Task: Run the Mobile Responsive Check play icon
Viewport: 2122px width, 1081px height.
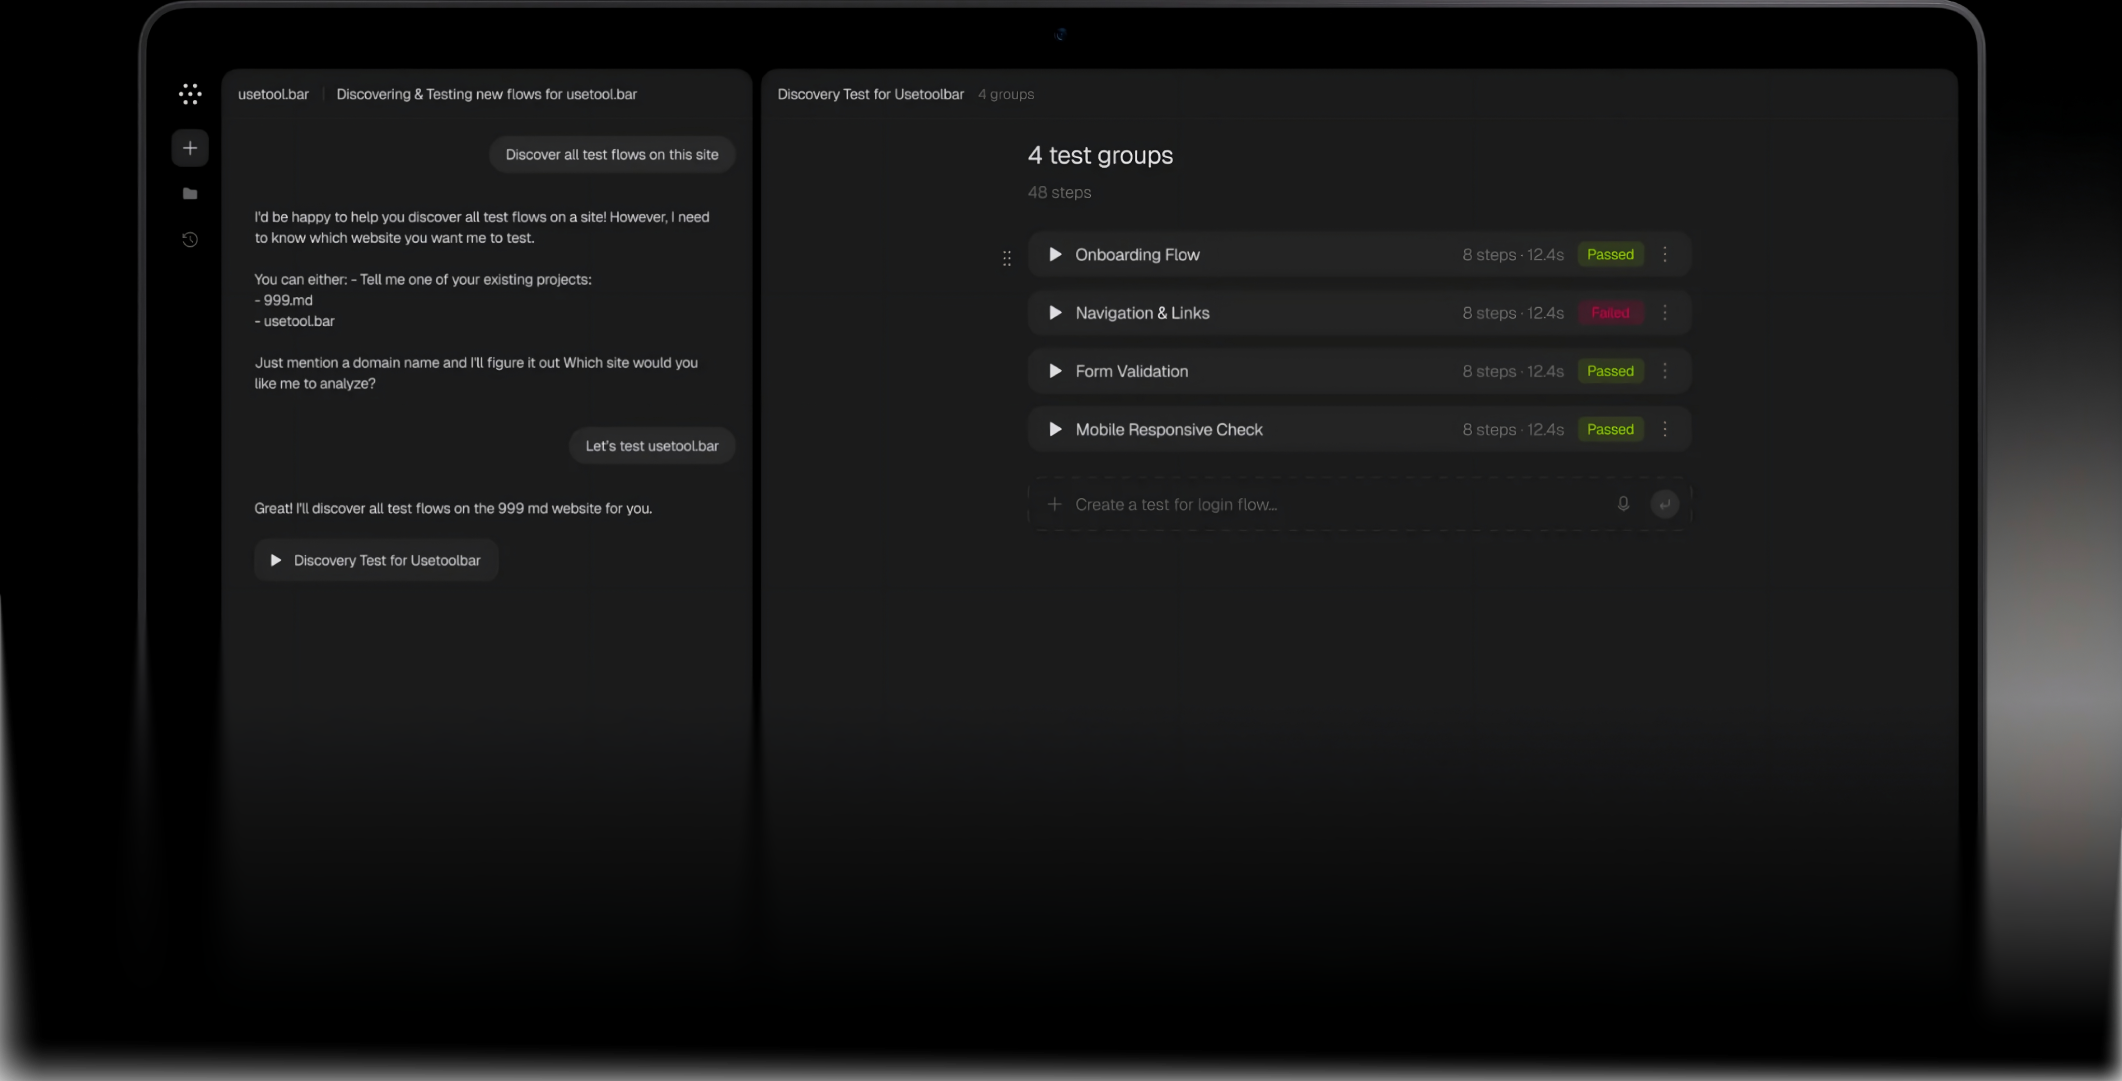Action: (1055, 429)
